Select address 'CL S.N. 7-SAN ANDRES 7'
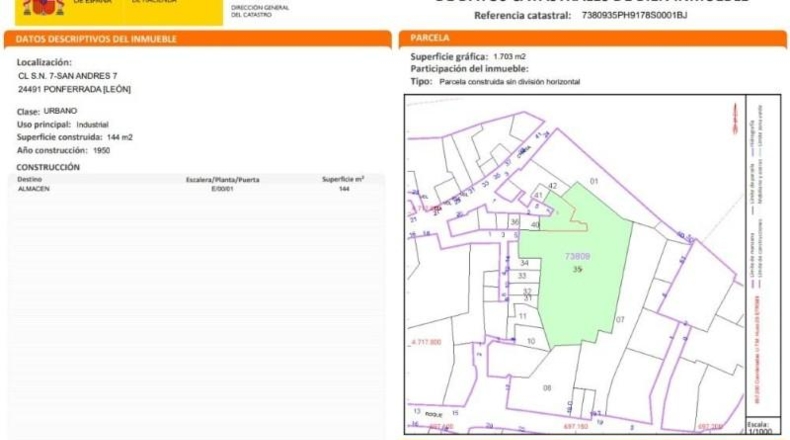 pos(68,76)
